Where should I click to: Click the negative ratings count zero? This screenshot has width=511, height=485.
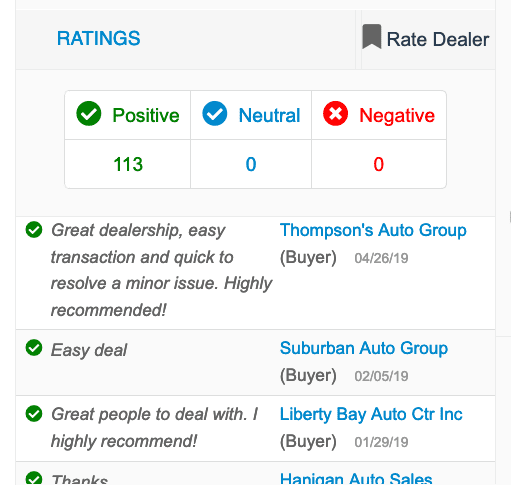[x=379, y=164]
